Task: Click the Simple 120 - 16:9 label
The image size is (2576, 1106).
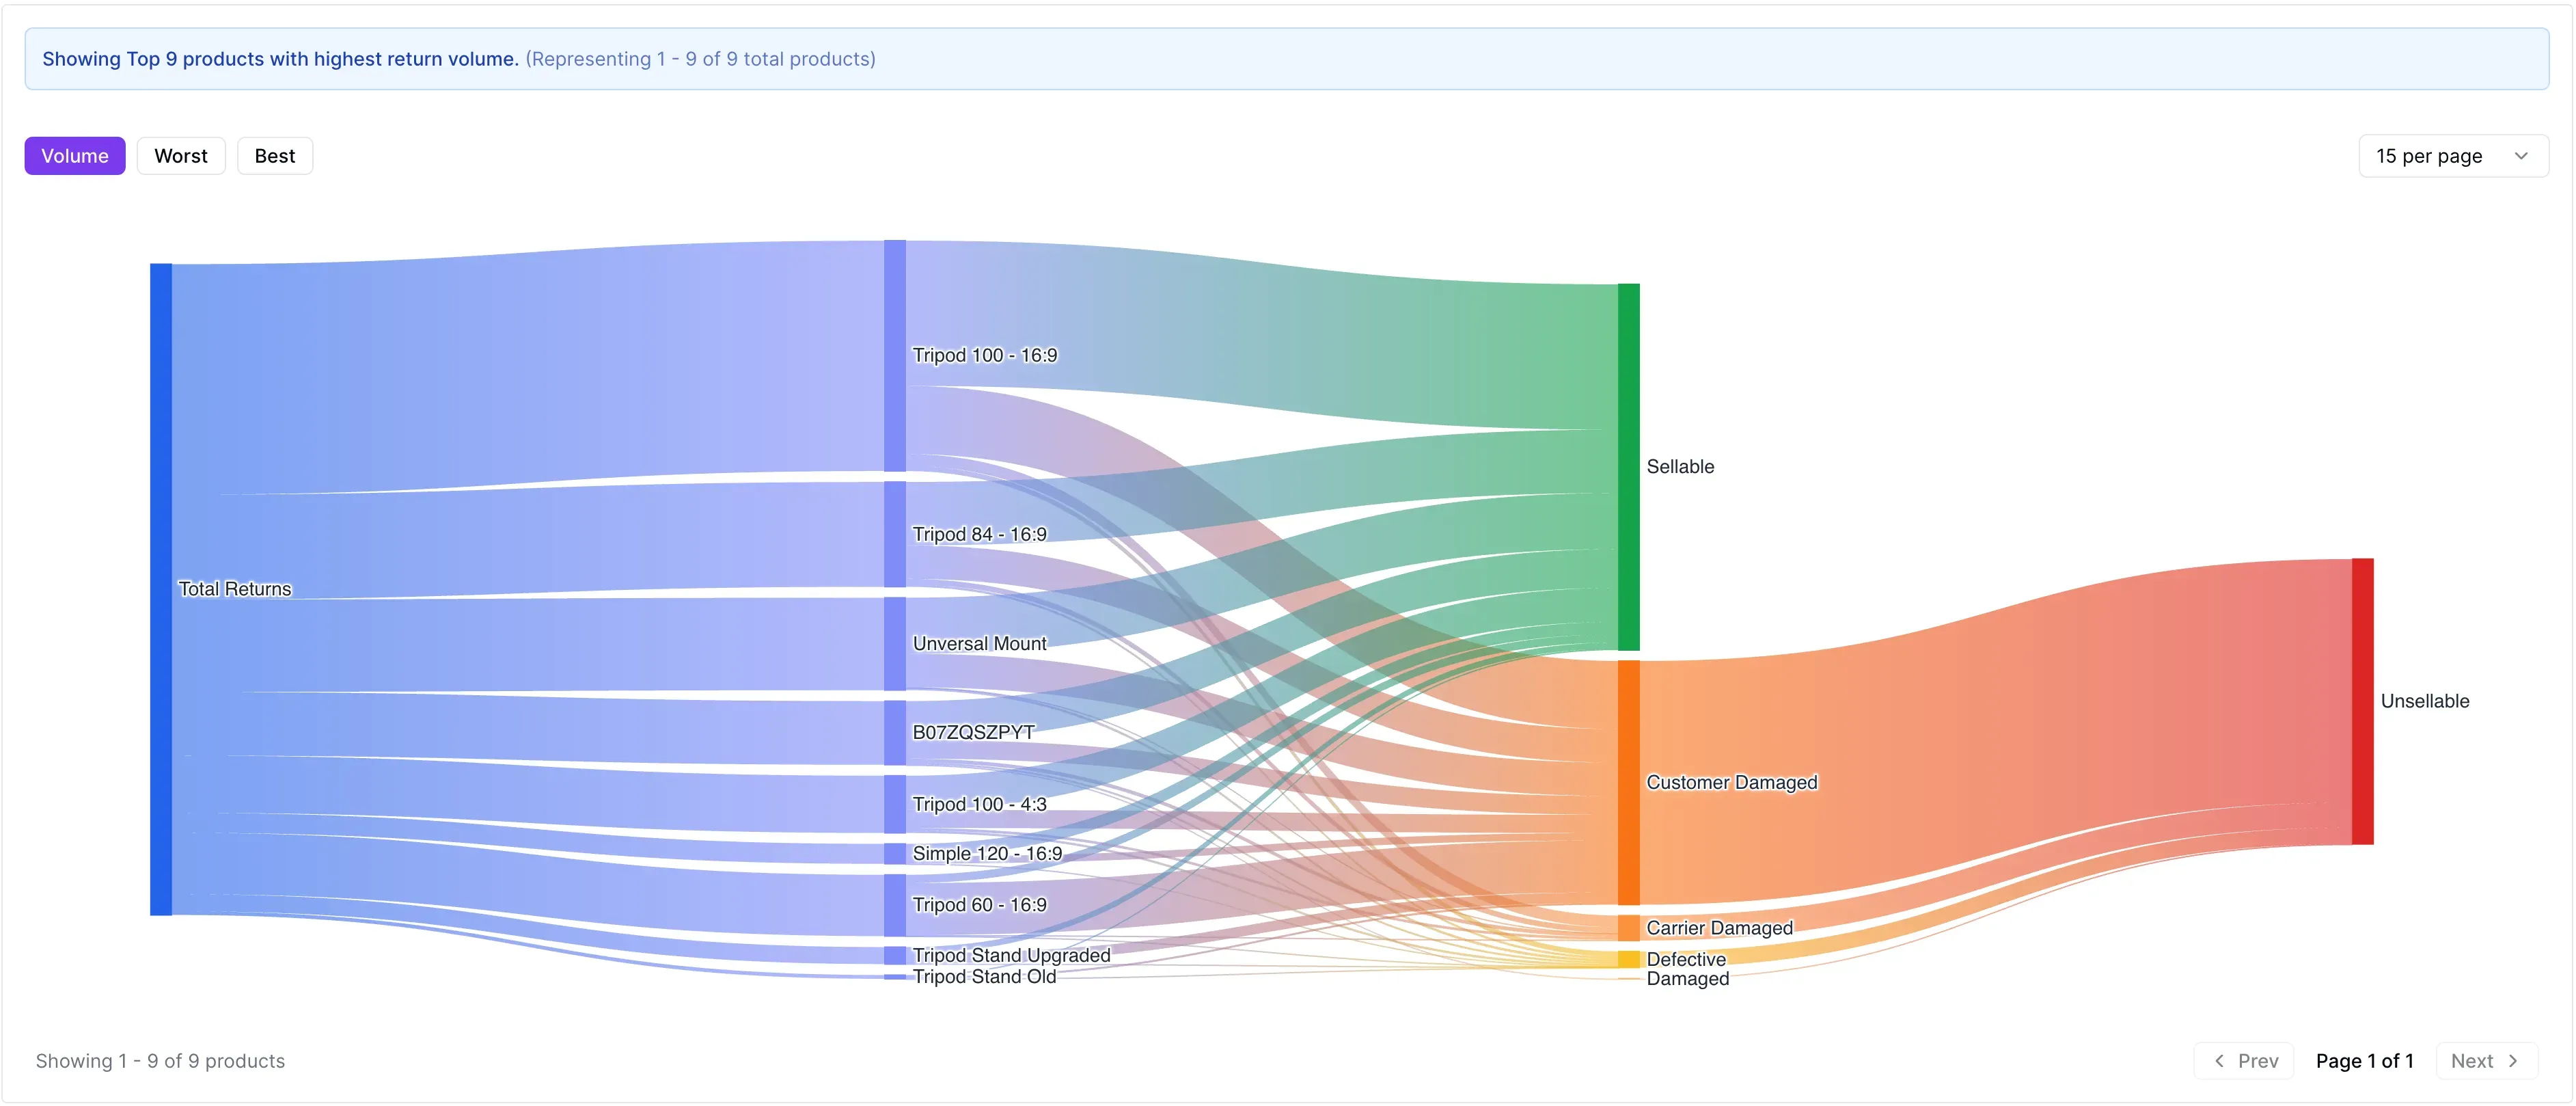Action: (x=987, y=854)
